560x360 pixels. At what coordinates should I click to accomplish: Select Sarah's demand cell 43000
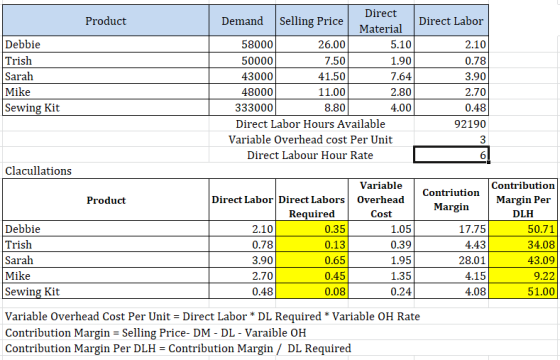(242, 76)
